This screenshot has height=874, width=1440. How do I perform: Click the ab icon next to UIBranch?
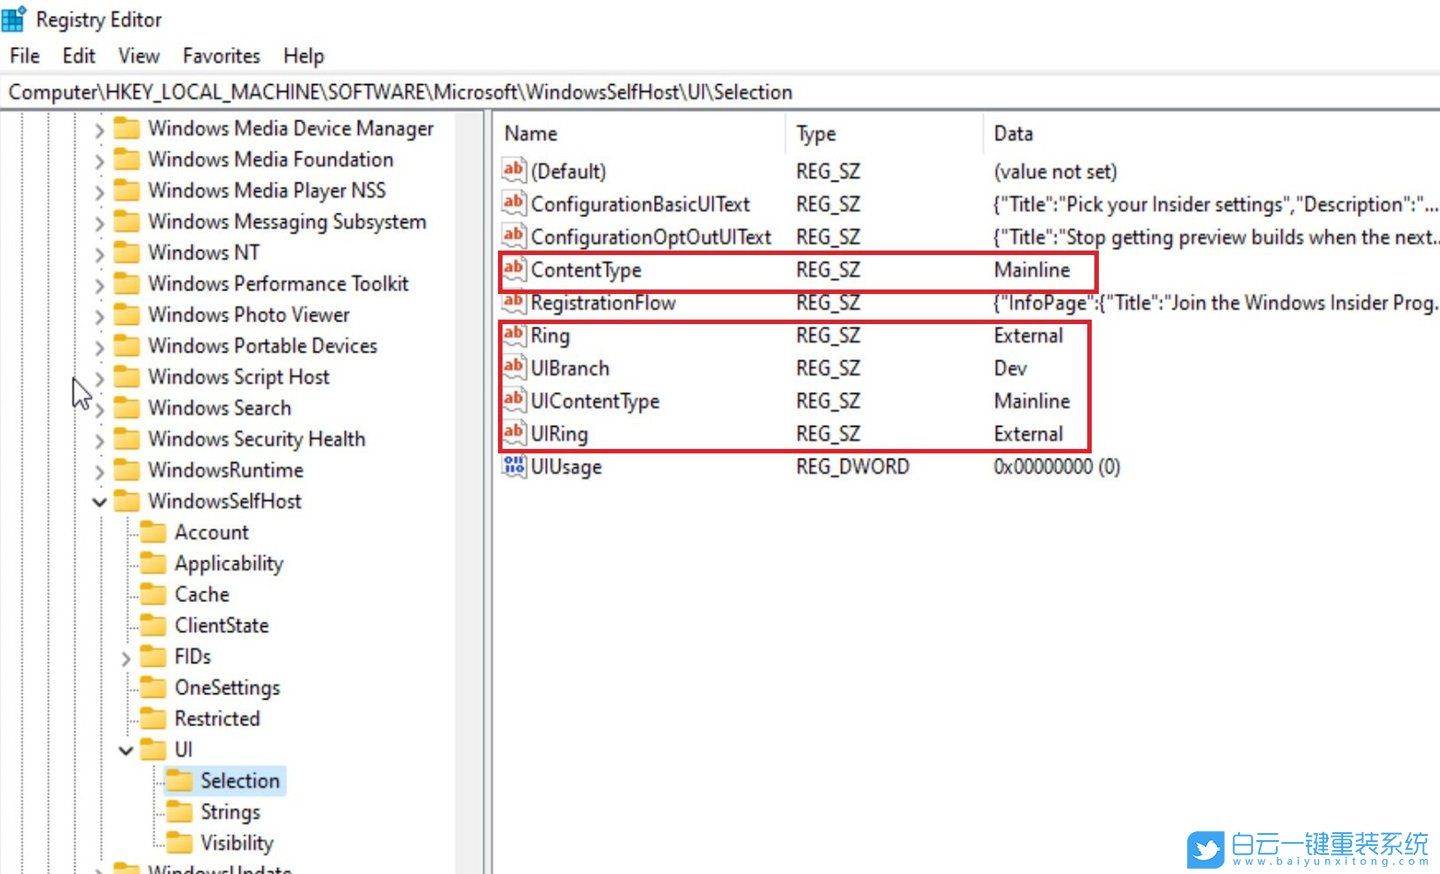tap(513, 367)
